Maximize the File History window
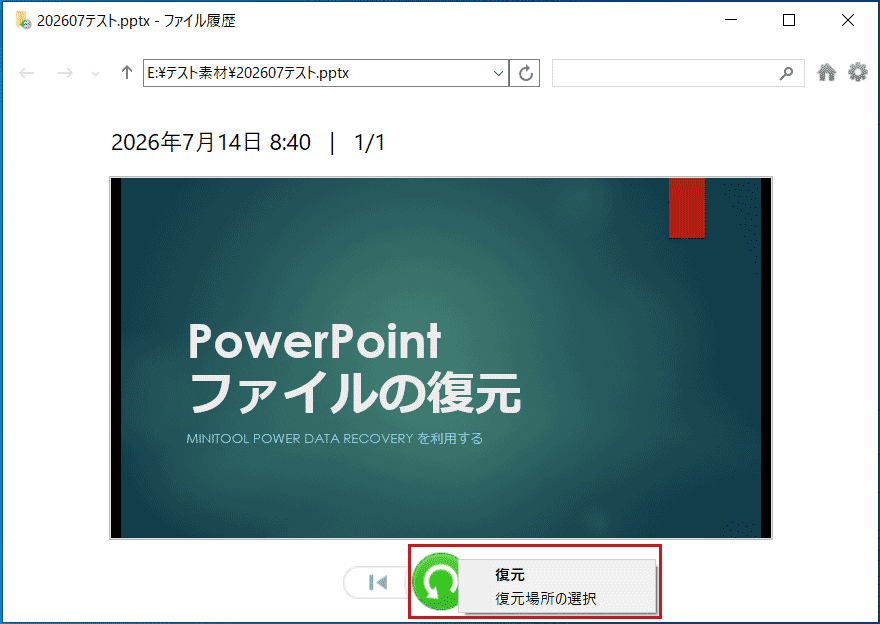Viewport: 880px width, 624px height. (x=789, y=20)
